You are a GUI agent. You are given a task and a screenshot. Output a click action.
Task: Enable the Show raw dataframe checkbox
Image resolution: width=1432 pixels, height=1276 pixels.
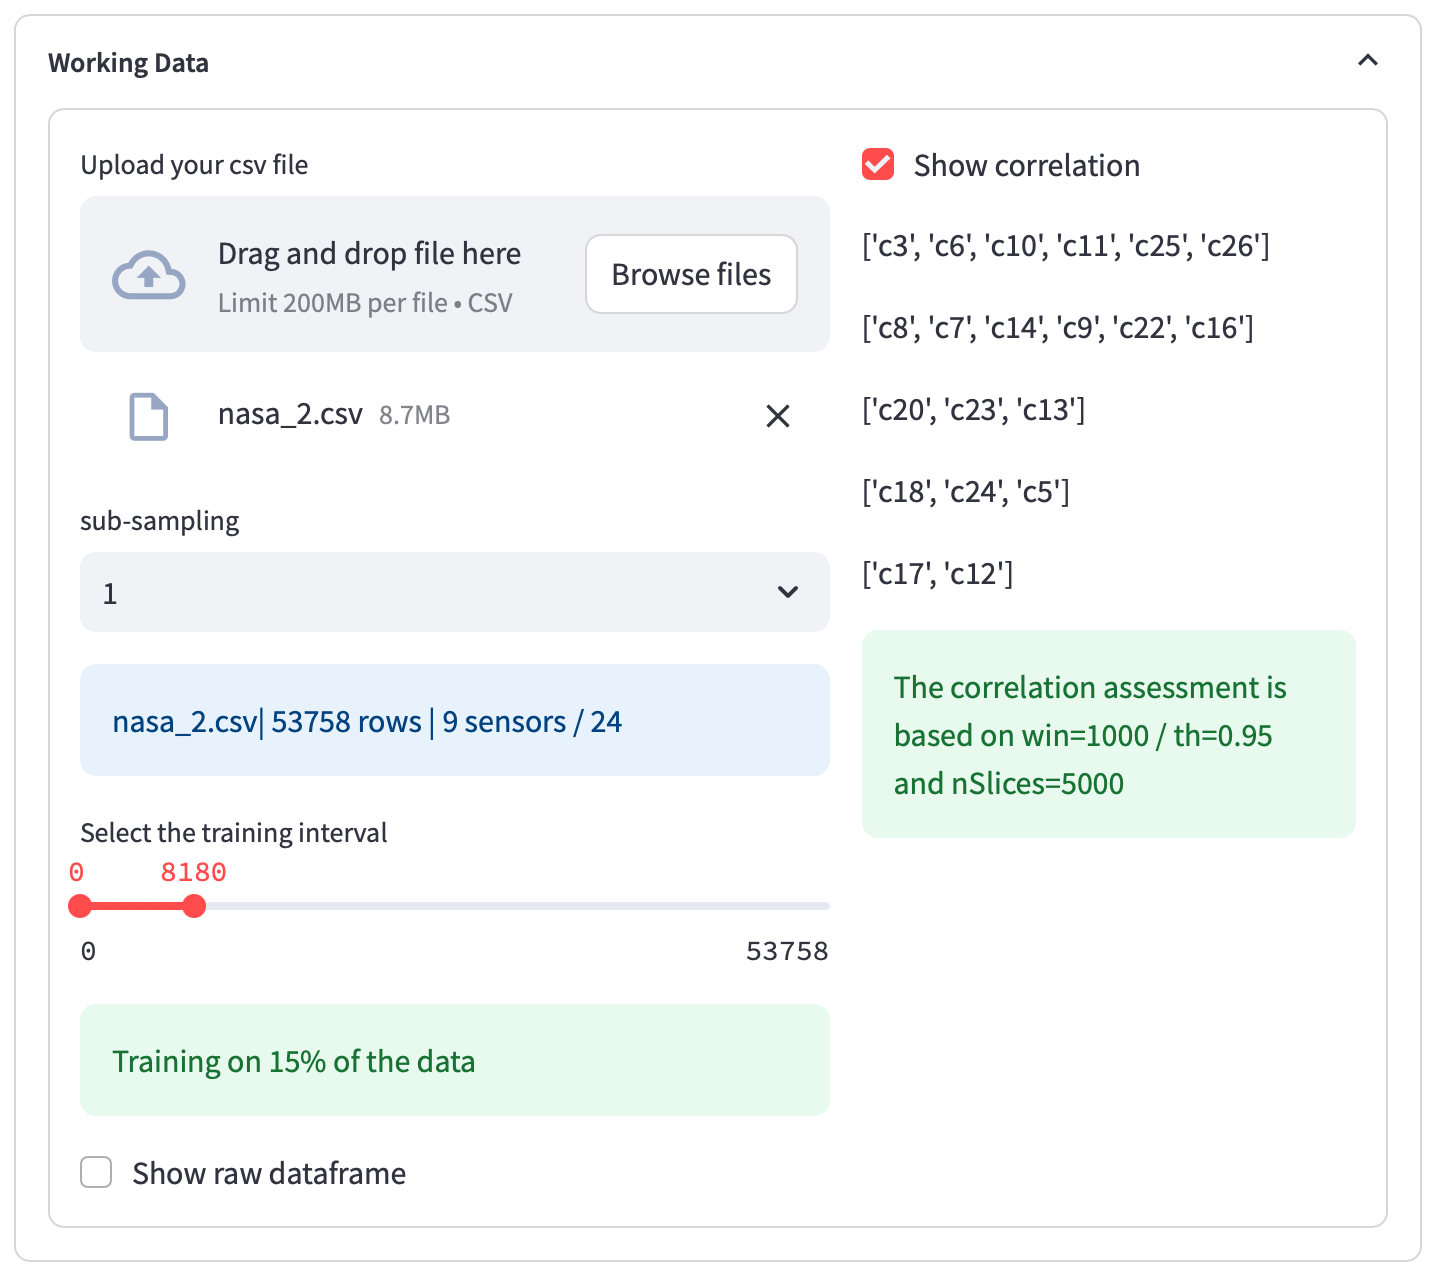(x=96, y=1172)
